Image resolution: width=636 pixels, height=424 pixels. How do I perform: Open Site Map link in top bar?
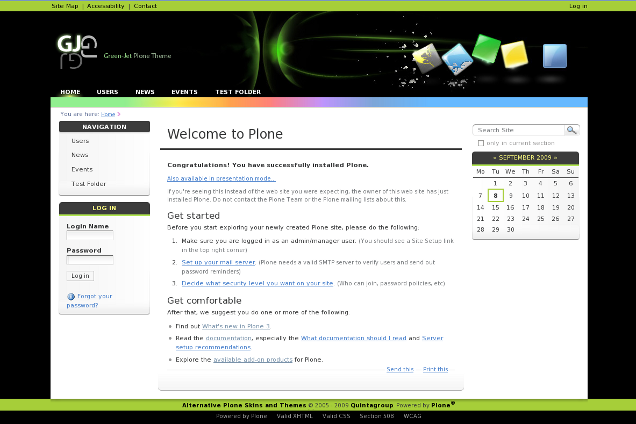pyautogui.click(x=64, y=6)
